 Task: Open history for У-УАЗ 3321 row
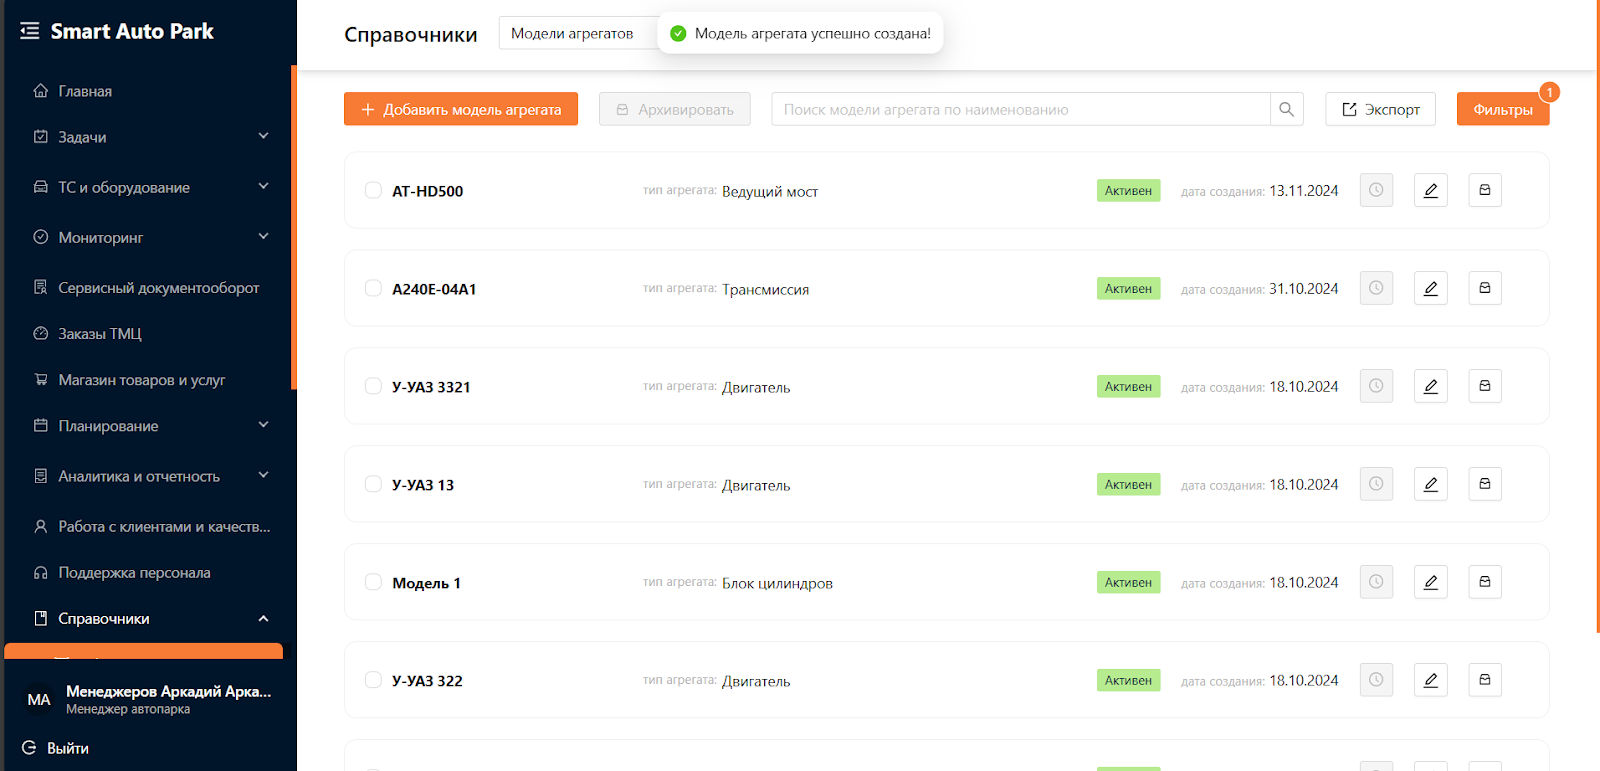pyautogui.click(x=1376, y=386)
